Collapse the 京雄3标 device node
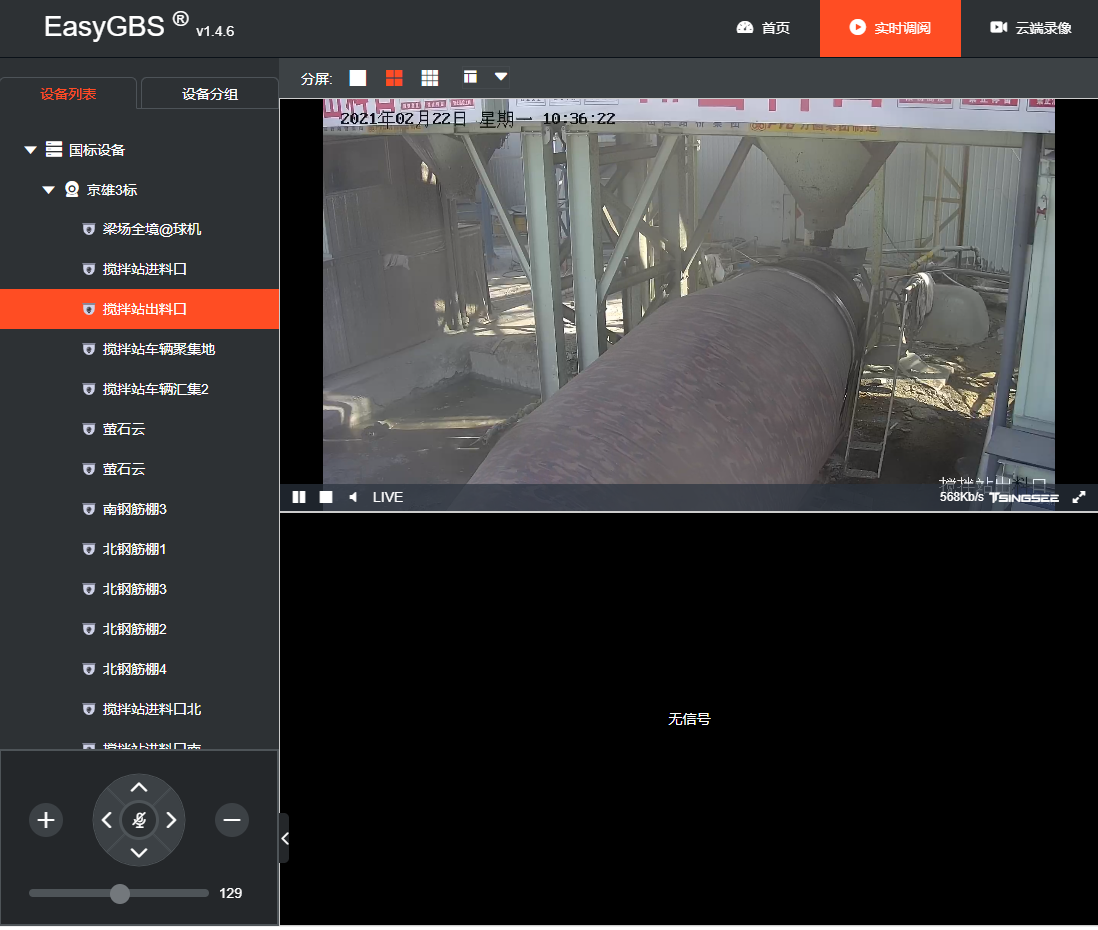This screenshot has height=930, width=1098. [x=48, y=190]
